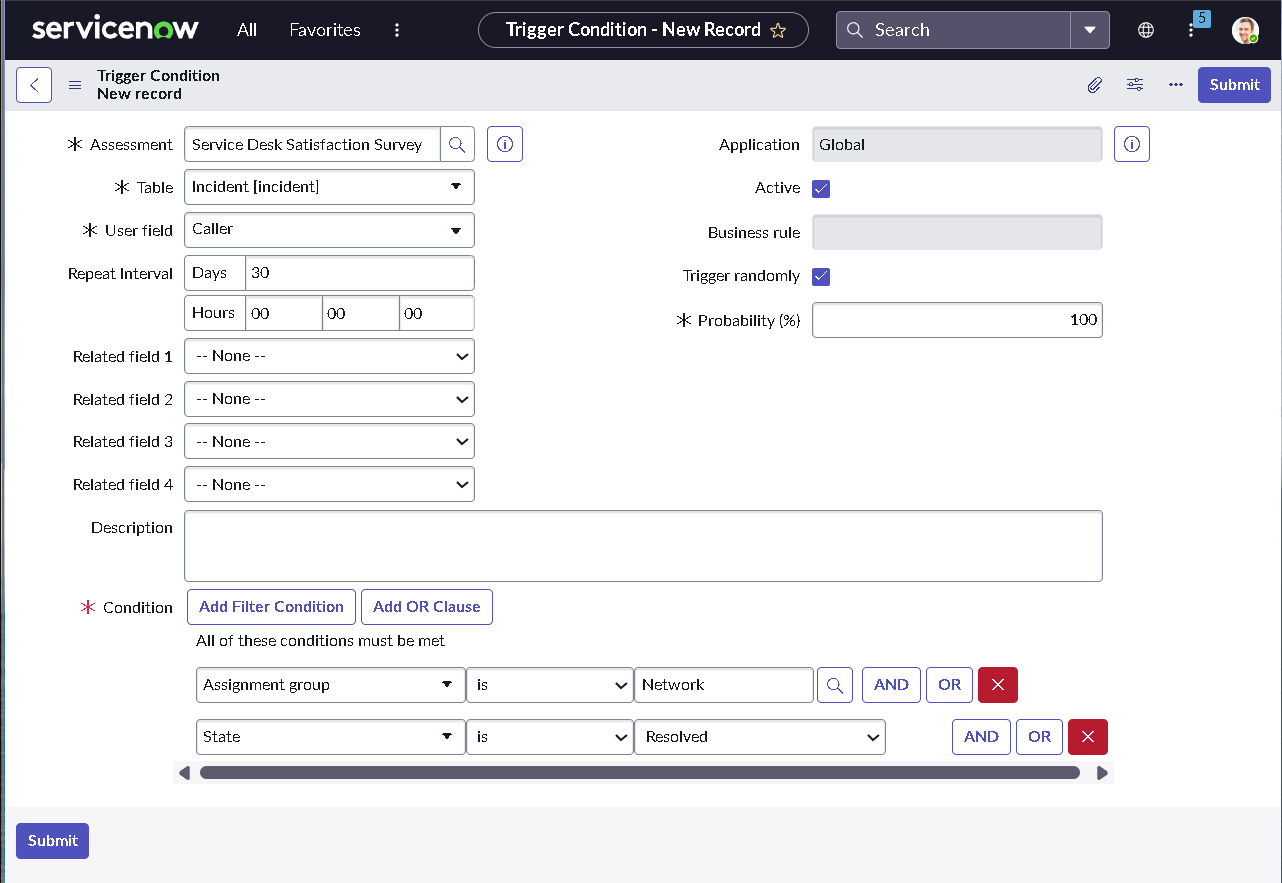Submit the new Trigger Condition record
The image size is (1282, 883).
click(x=1233, y=85)
